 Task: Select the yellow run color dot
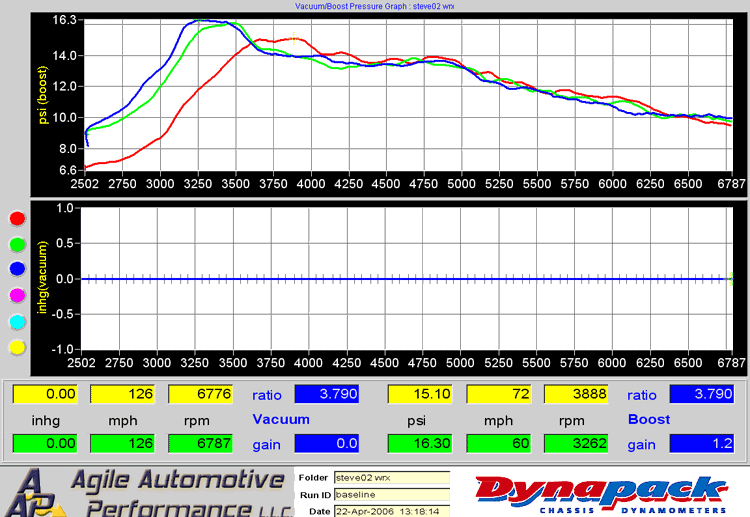pyautogui.click(x=17, y=347)
